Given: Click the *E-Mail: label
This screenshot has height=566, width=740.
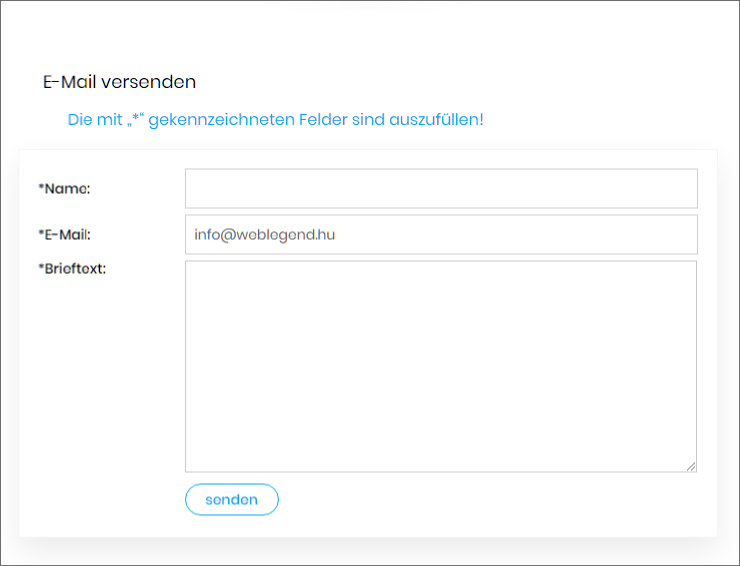Looking at the screenshot, I should click(x=64, y=235).
